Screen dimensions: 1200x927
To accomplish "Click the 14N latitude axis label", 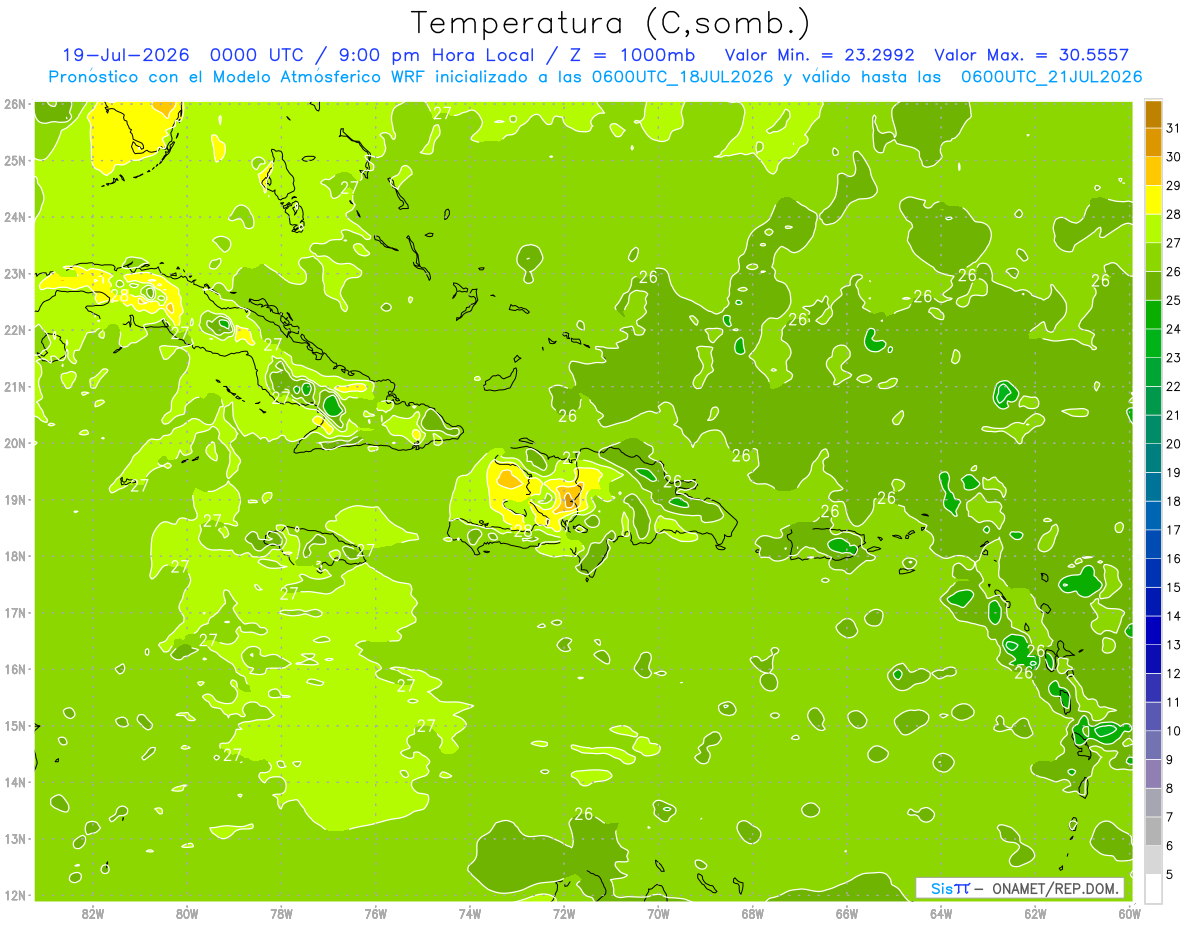I will pos(14,782).
